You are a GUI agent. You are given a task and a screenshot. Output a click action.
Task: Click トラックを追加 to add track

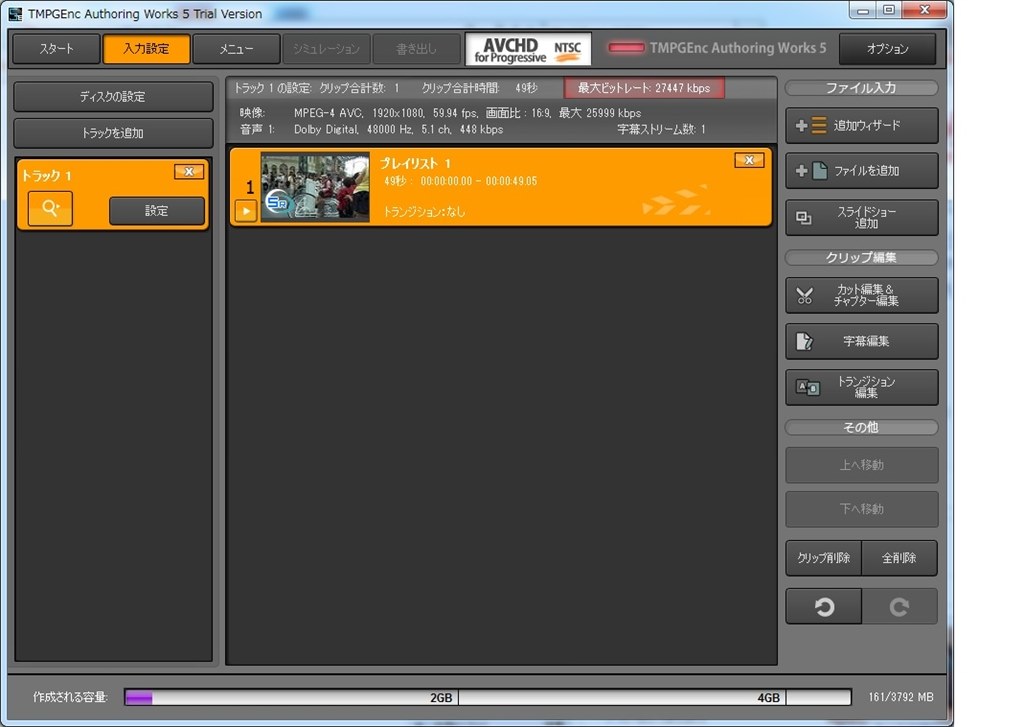[x=113, y=133]
